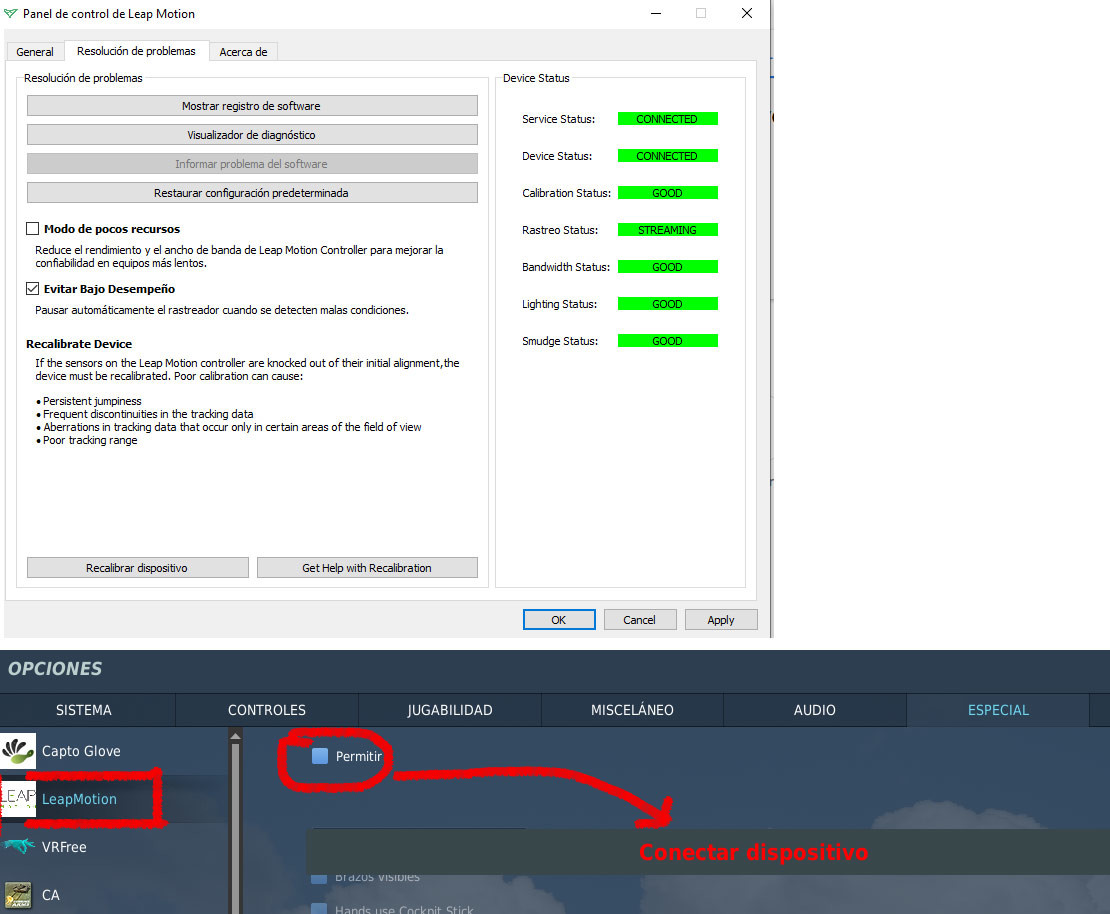Switch to the JUGABILIDAD tab
This screenshot has height=914, width=1110.
(x=450, y=710)
